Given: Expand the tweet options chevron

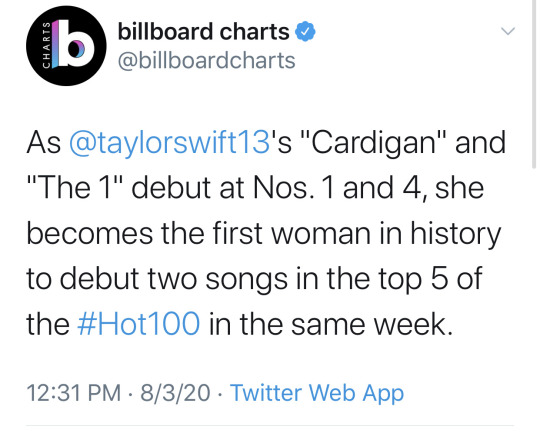Looking at the screenshot, I should (508, 31).
